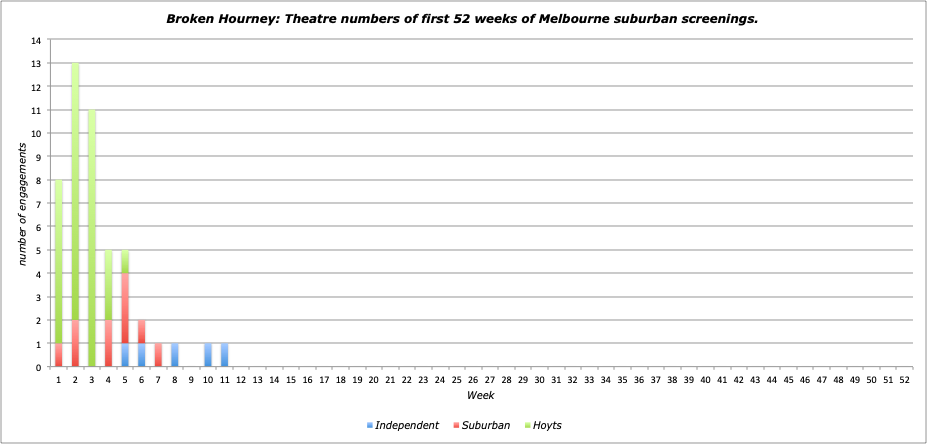Select the red Suburban segment in week 5
This screenshot has height=444, width=927.
click(125, 308)
